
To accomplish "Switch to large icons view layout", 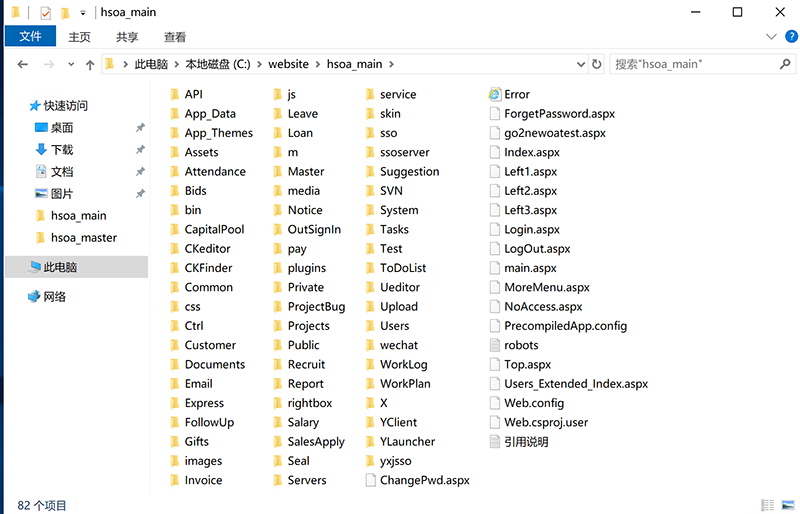I will (788, 505).
